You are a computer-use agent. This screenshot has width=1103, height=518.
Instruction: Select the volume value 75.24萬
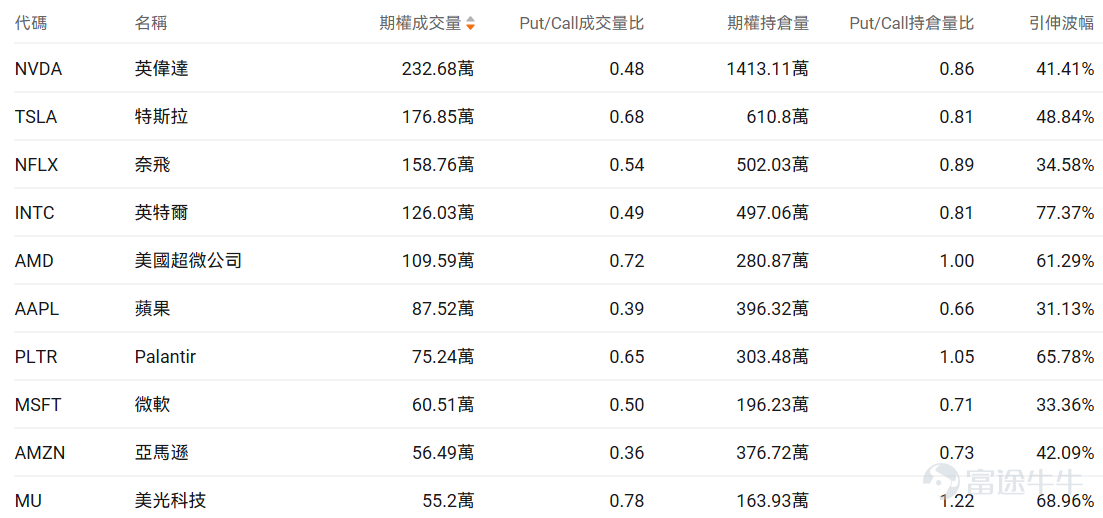click(443, 357)
